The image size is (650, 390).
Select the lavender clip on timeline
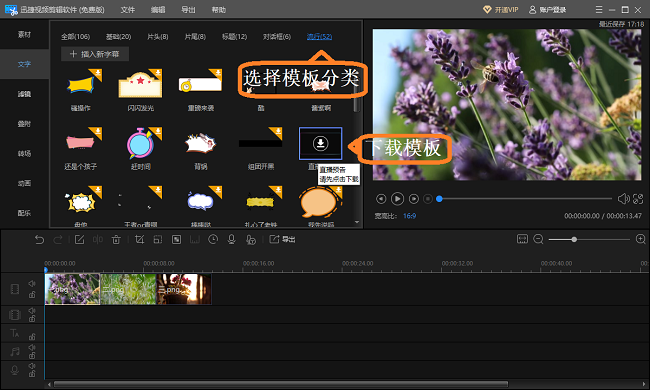(73, 289)
